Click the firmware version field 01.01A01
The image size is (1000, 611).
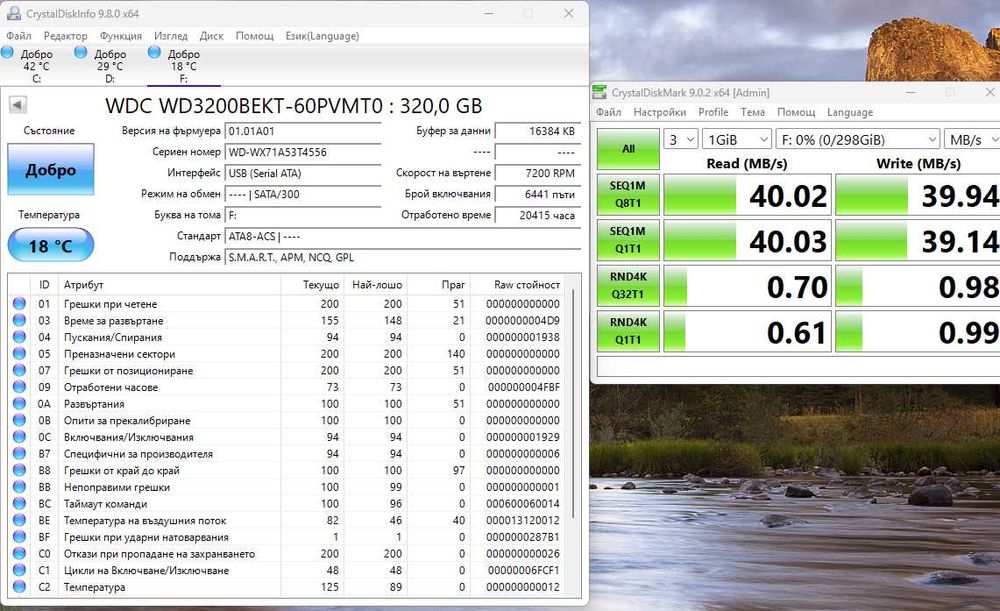click(304, 131)
